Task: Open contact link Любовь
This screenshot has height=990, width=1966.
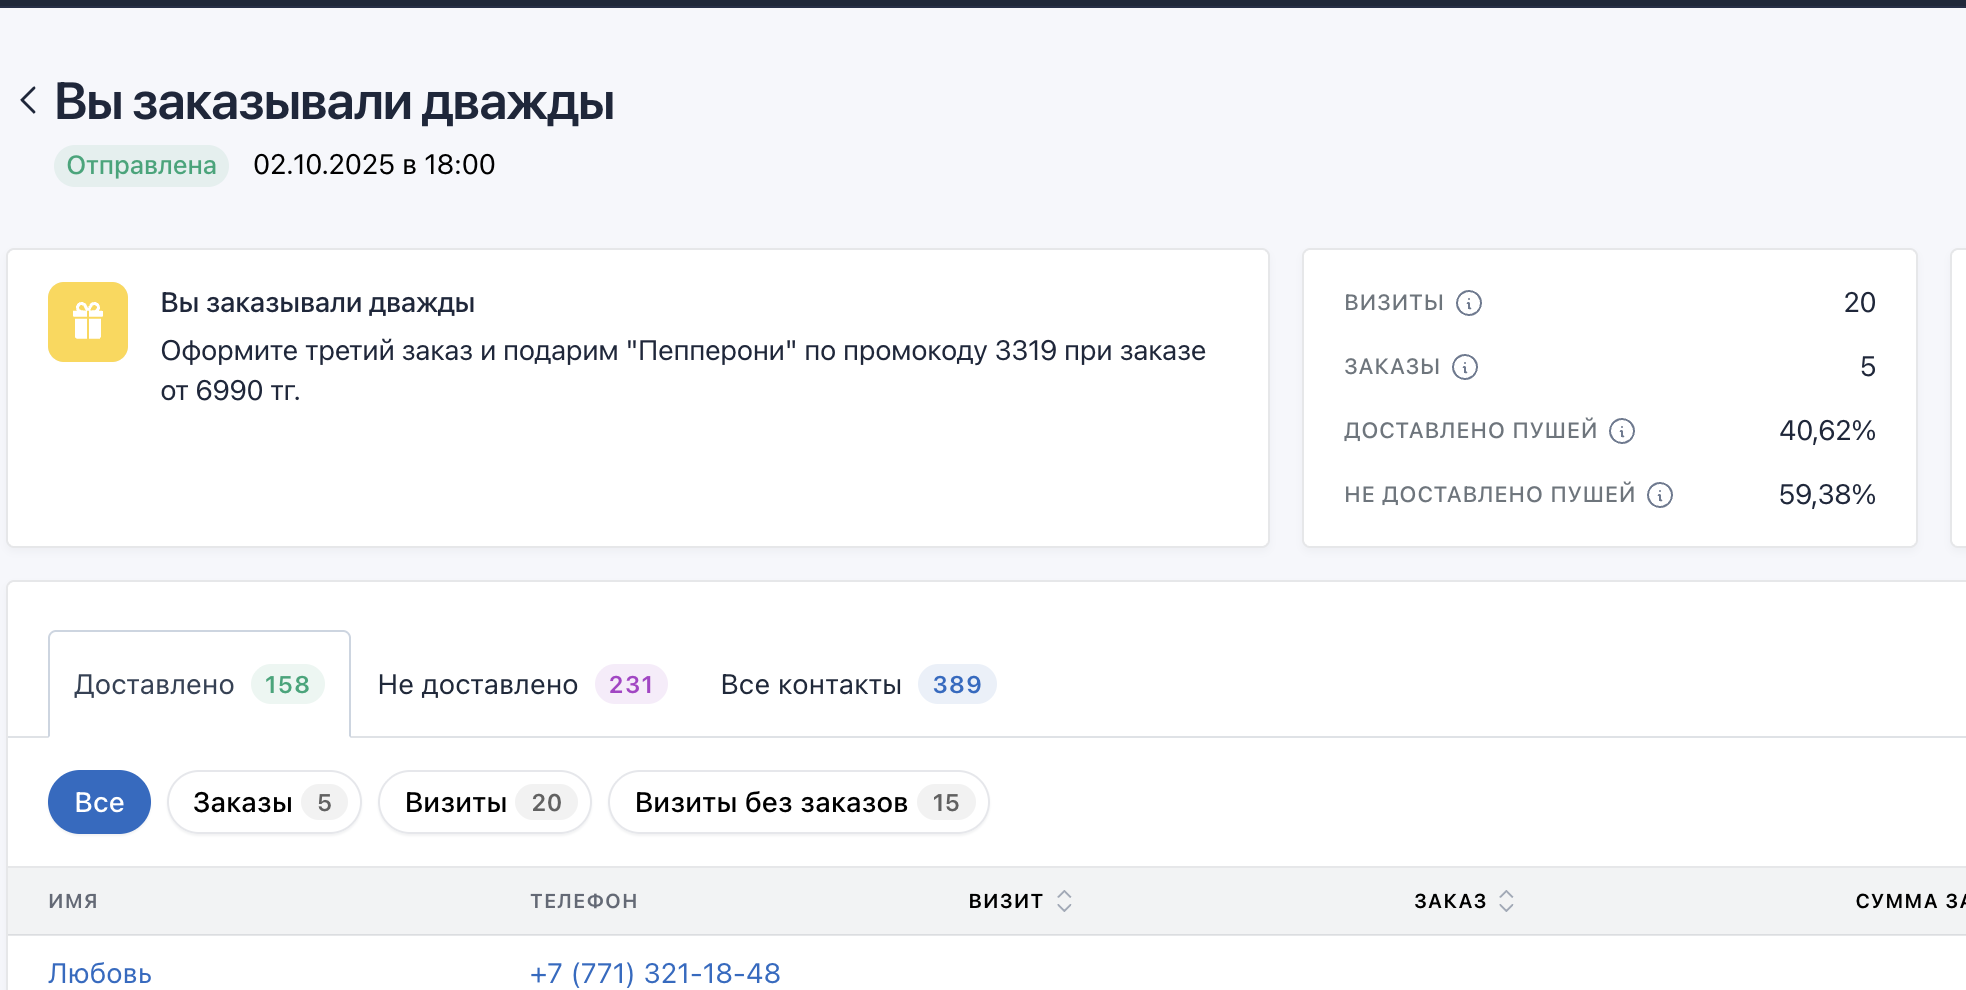Action: pos(100,973)
